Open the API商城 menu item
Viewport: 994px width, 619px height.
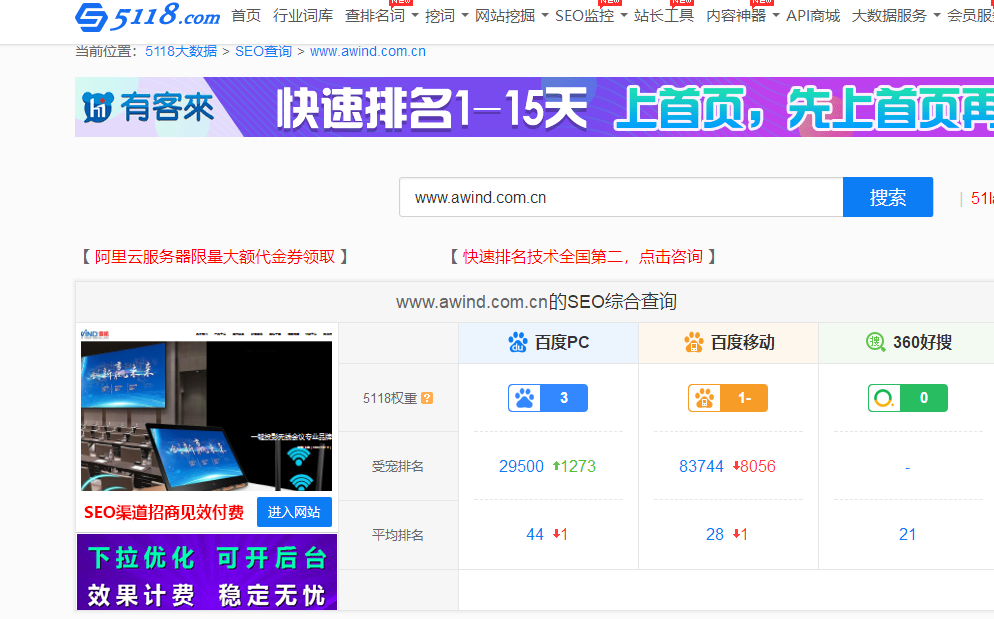point(813,15)
